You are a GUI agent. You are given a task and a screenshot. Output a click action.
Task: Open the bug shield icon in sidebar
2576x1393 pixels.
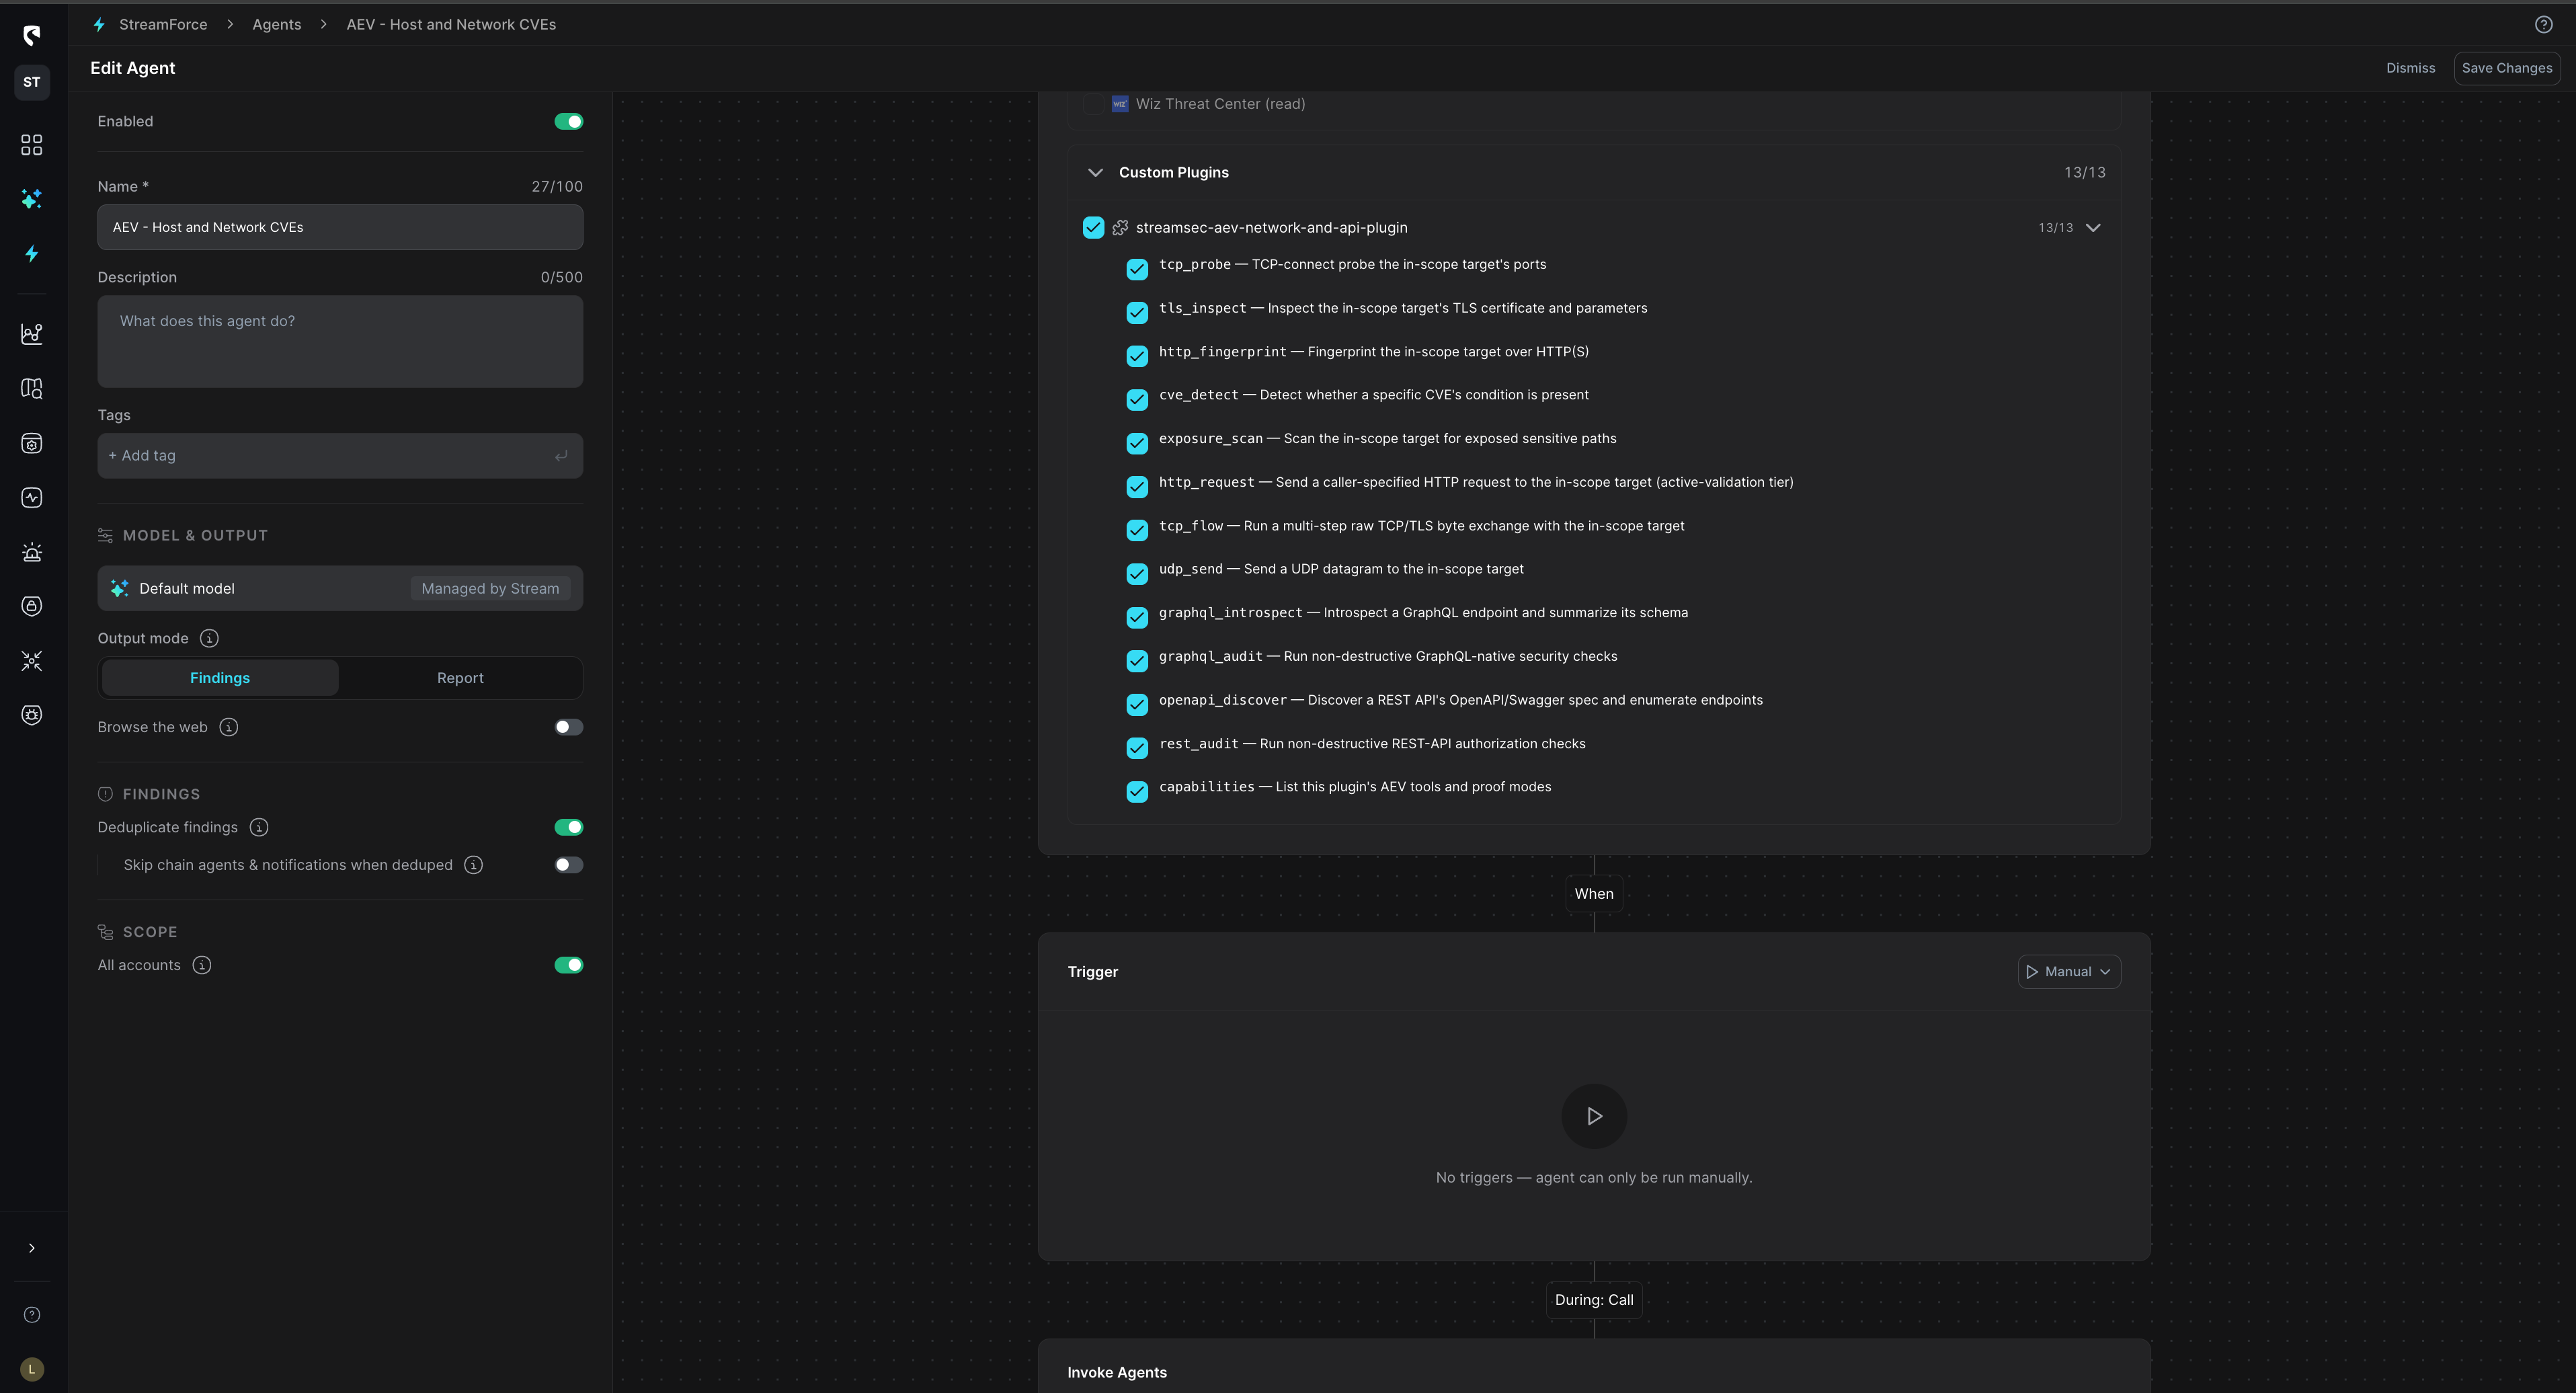pos(32,715)
